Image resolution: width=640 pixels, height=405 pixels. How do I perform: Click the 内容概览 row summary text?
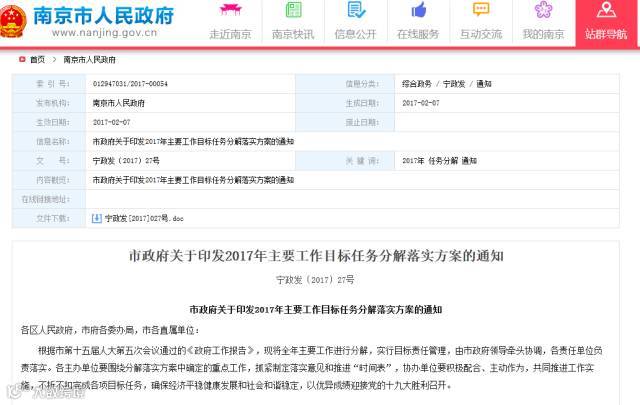point(193,180)
